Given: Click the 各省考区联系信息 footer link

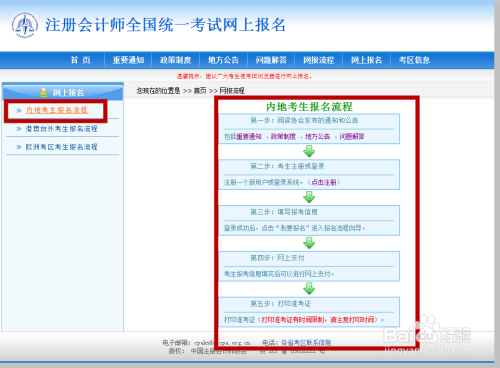Looking at the screenshot, I should point(306,342).
